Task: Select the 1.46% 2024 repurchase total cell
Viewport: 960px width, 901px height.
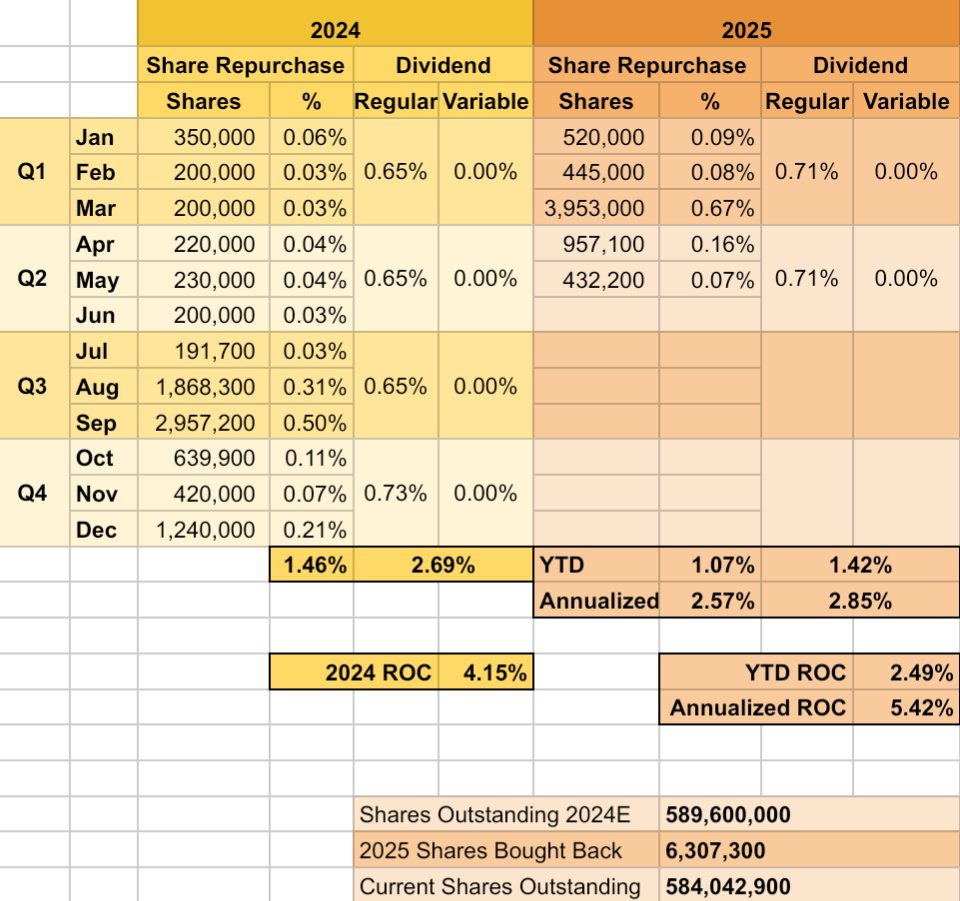Action: coord(312,564)
